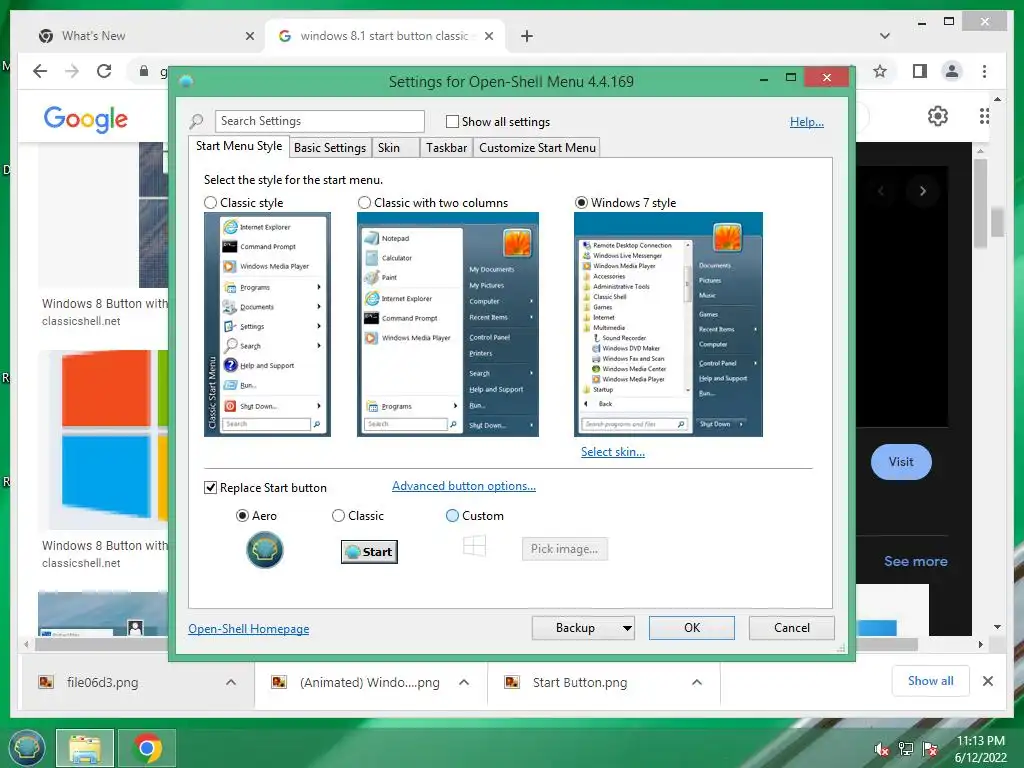Open the Action Center flag icon
Viewport: 1024px width, 768px height.
pyautogui.click(x=930, y=749)
